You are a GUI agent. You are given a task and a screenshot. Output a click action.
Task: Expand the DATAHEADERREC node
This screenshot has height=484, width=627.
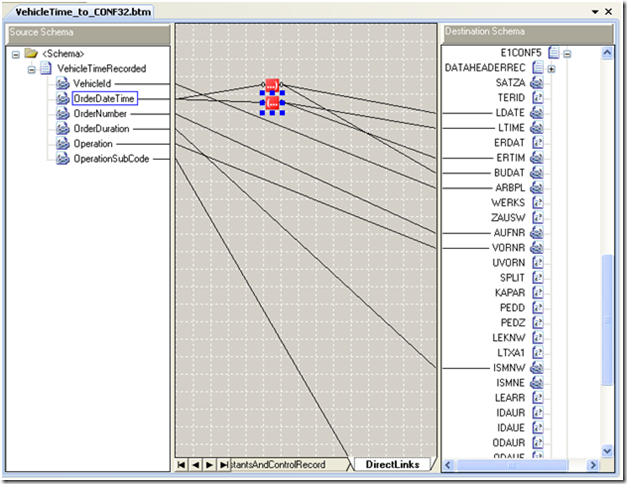(551, 68)
